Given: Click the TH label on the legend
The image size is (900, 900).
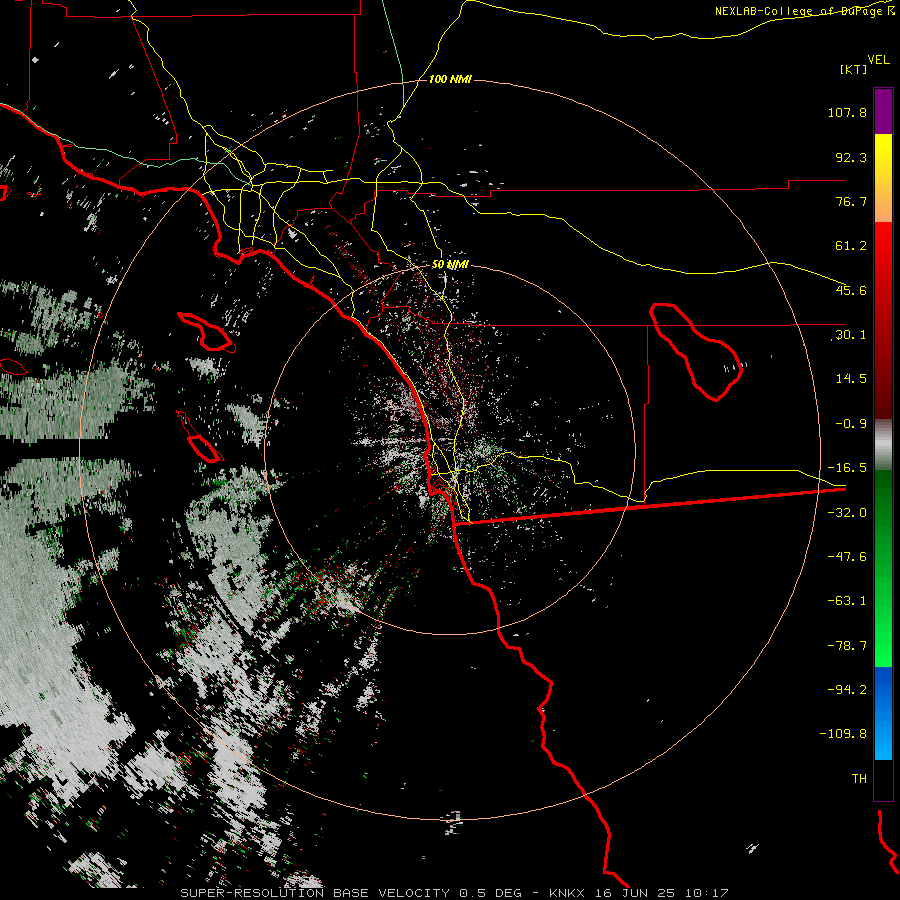Looking at the screenshot, I should [x=859, y=779].
